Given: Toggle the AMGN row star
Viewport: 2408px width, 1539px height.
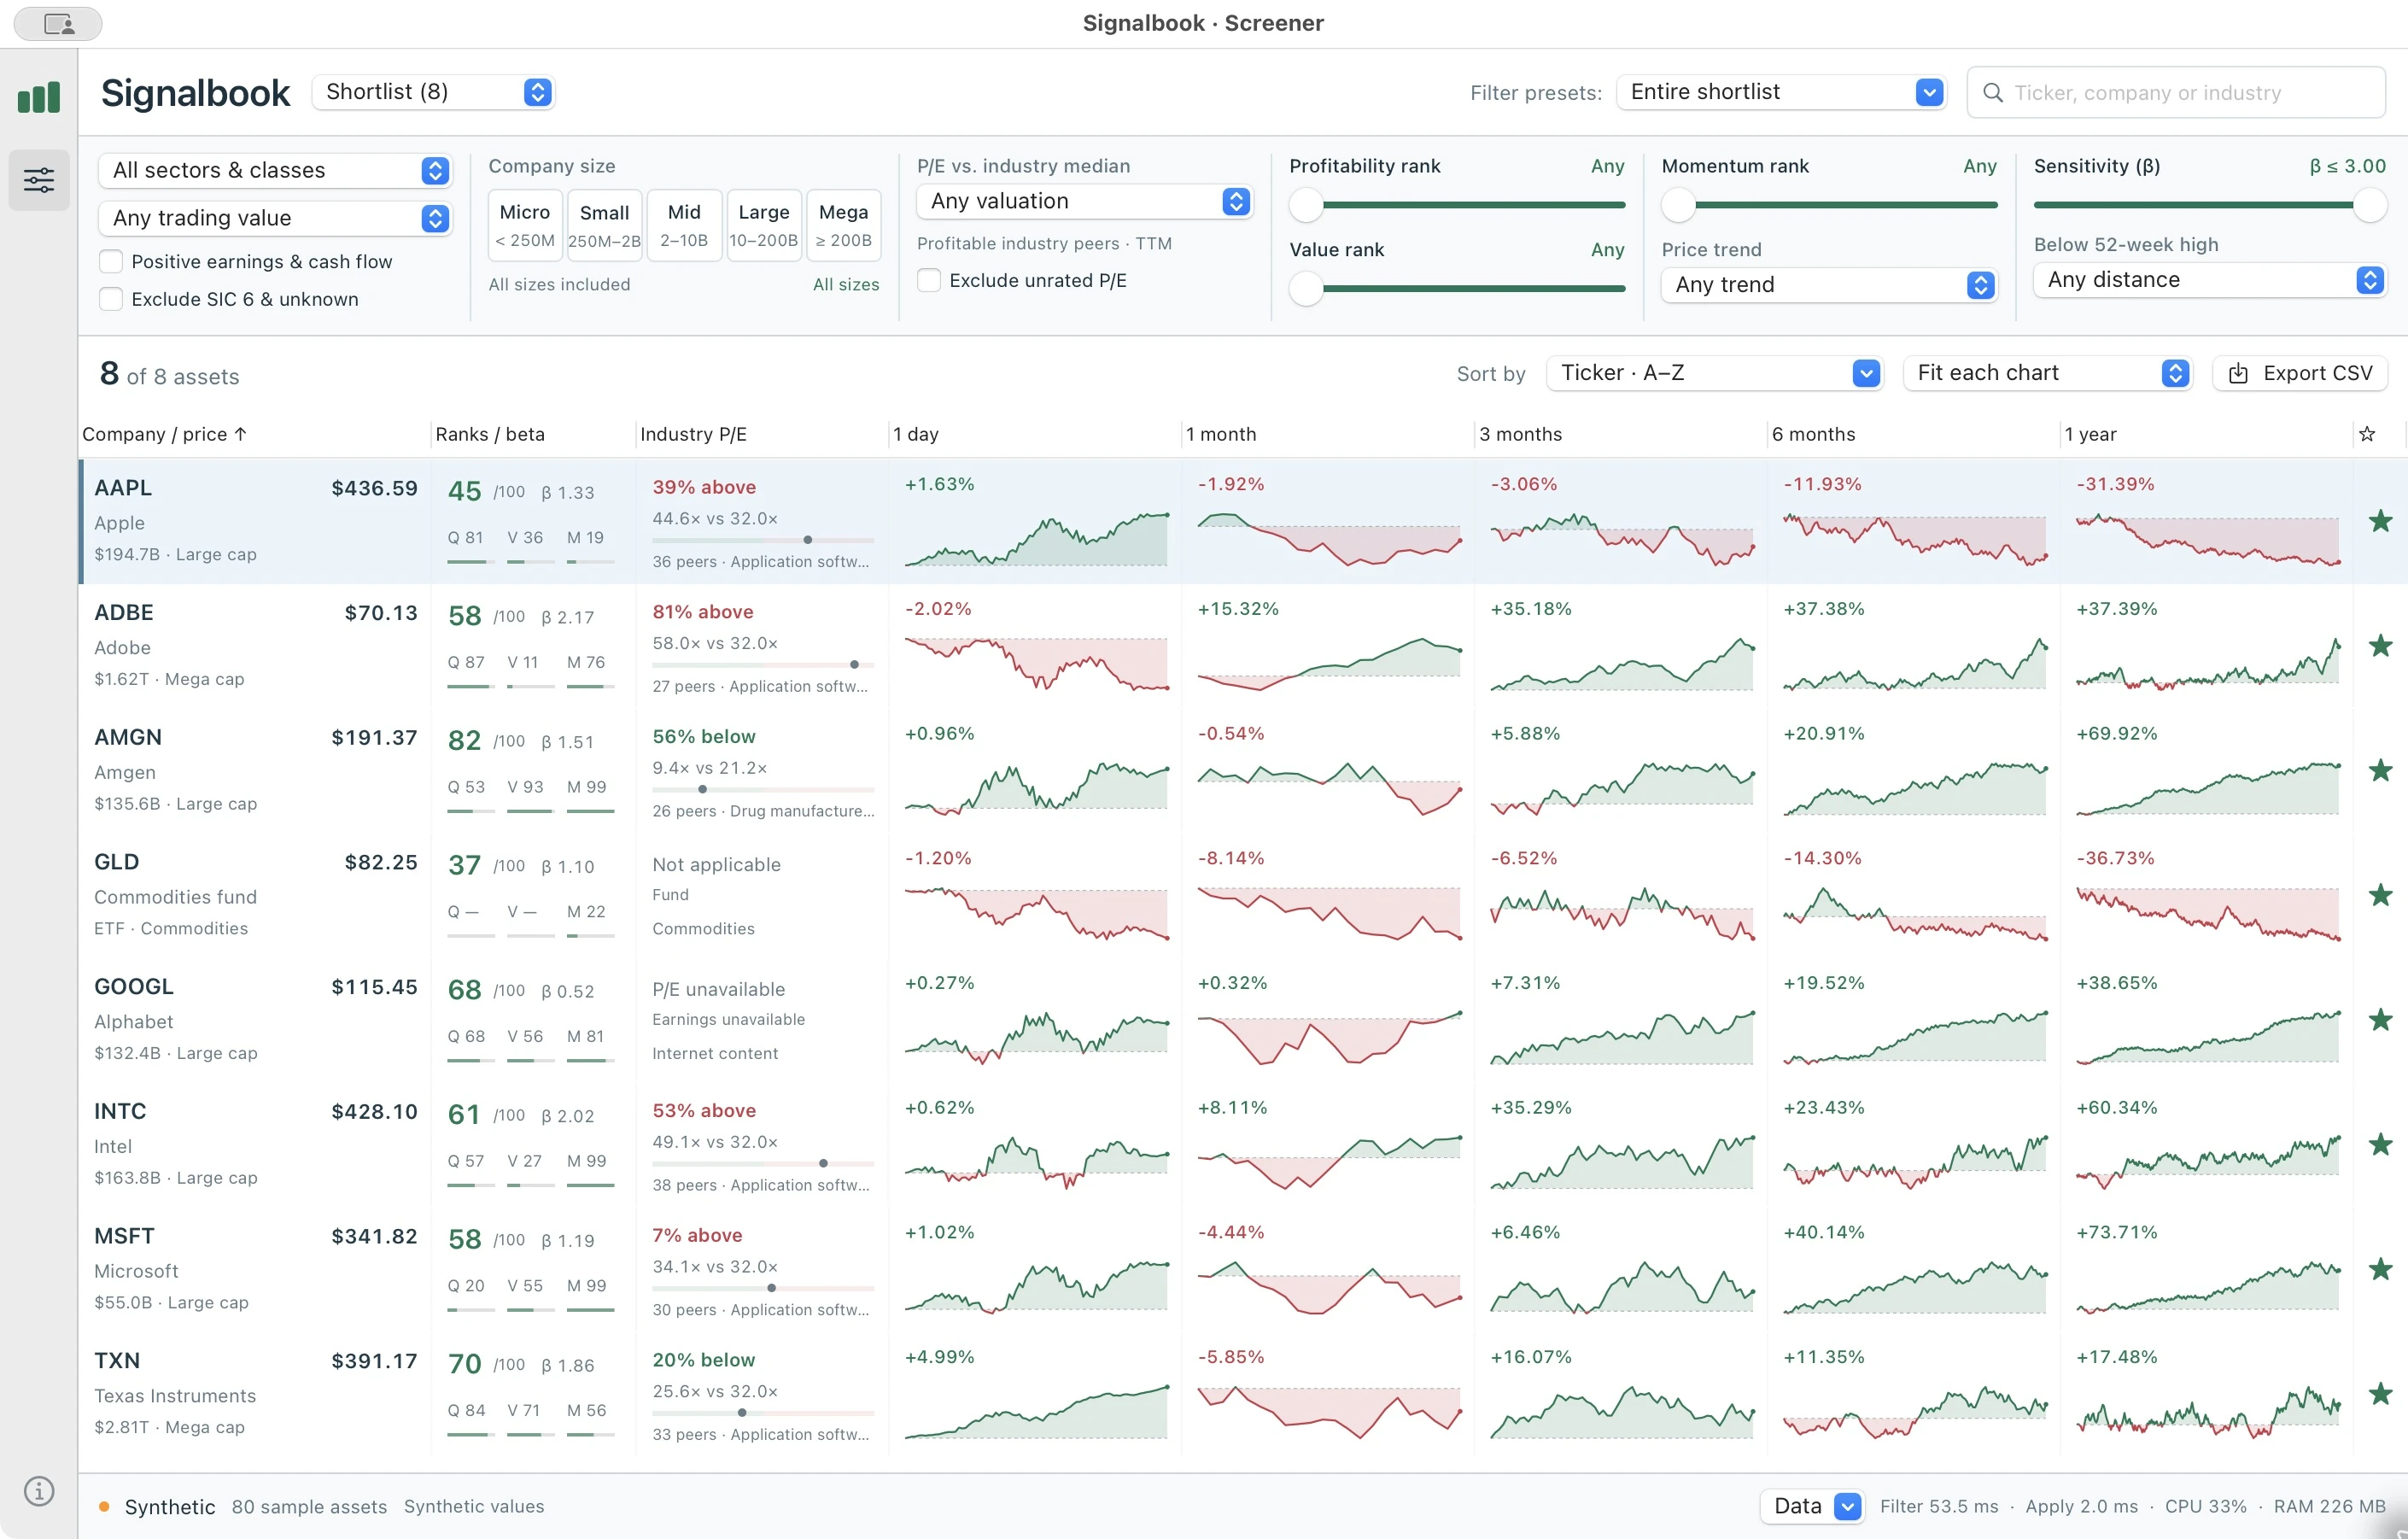Looking at the screenshot, I should pyautogui.click(x=2380, y=770).
